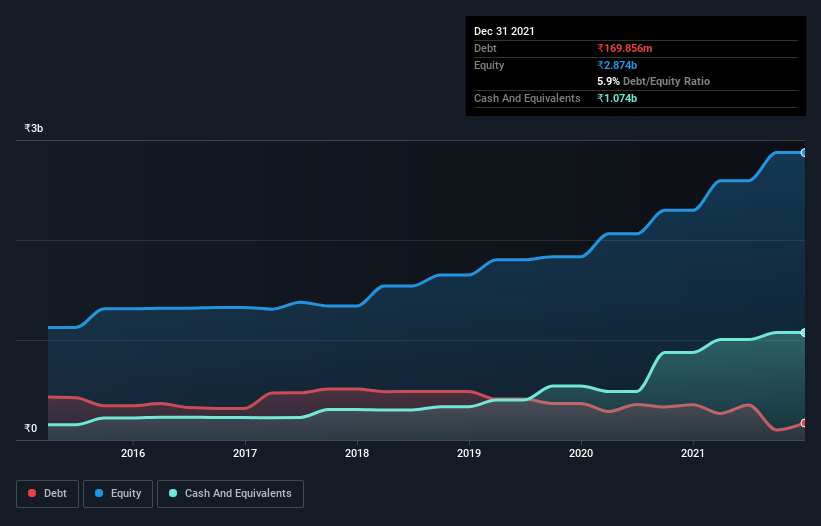Screen dimensions: 821x526
Task: Click the 2017 x-axis label
Action: 245,453
